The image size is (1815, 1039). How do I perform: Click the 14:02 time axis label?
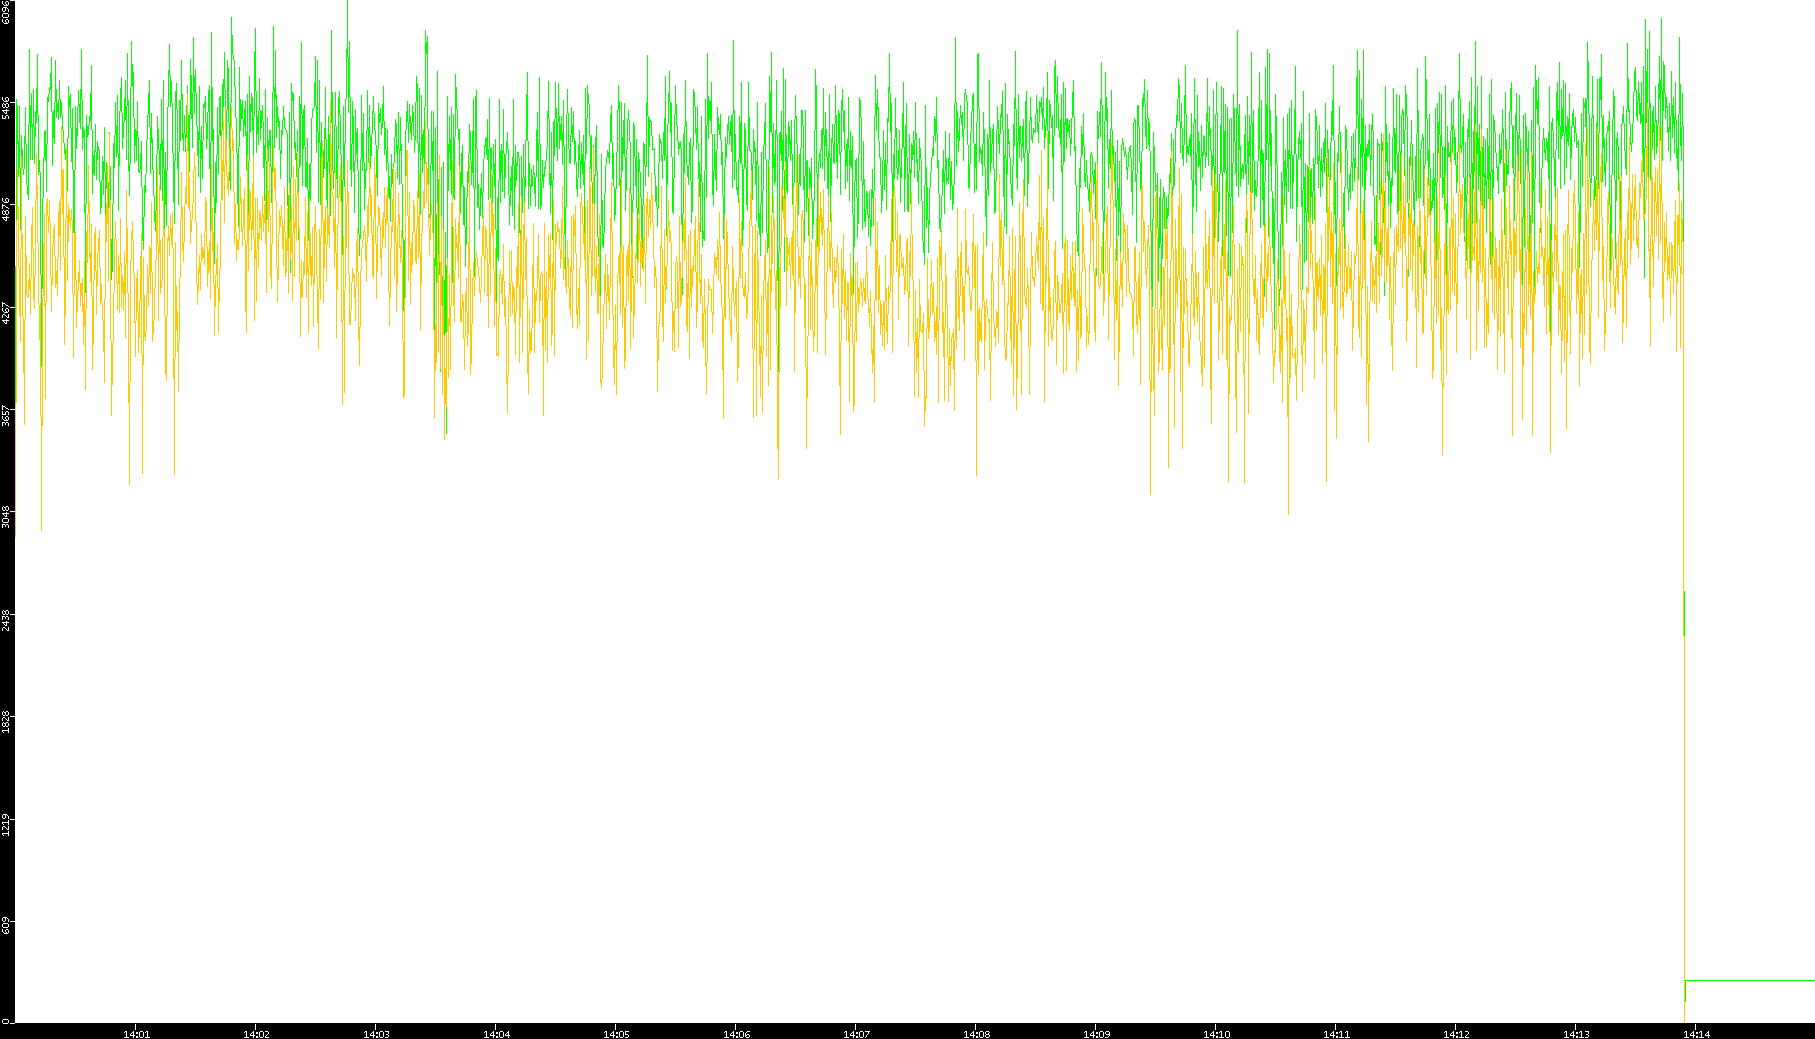point(256,1034)
